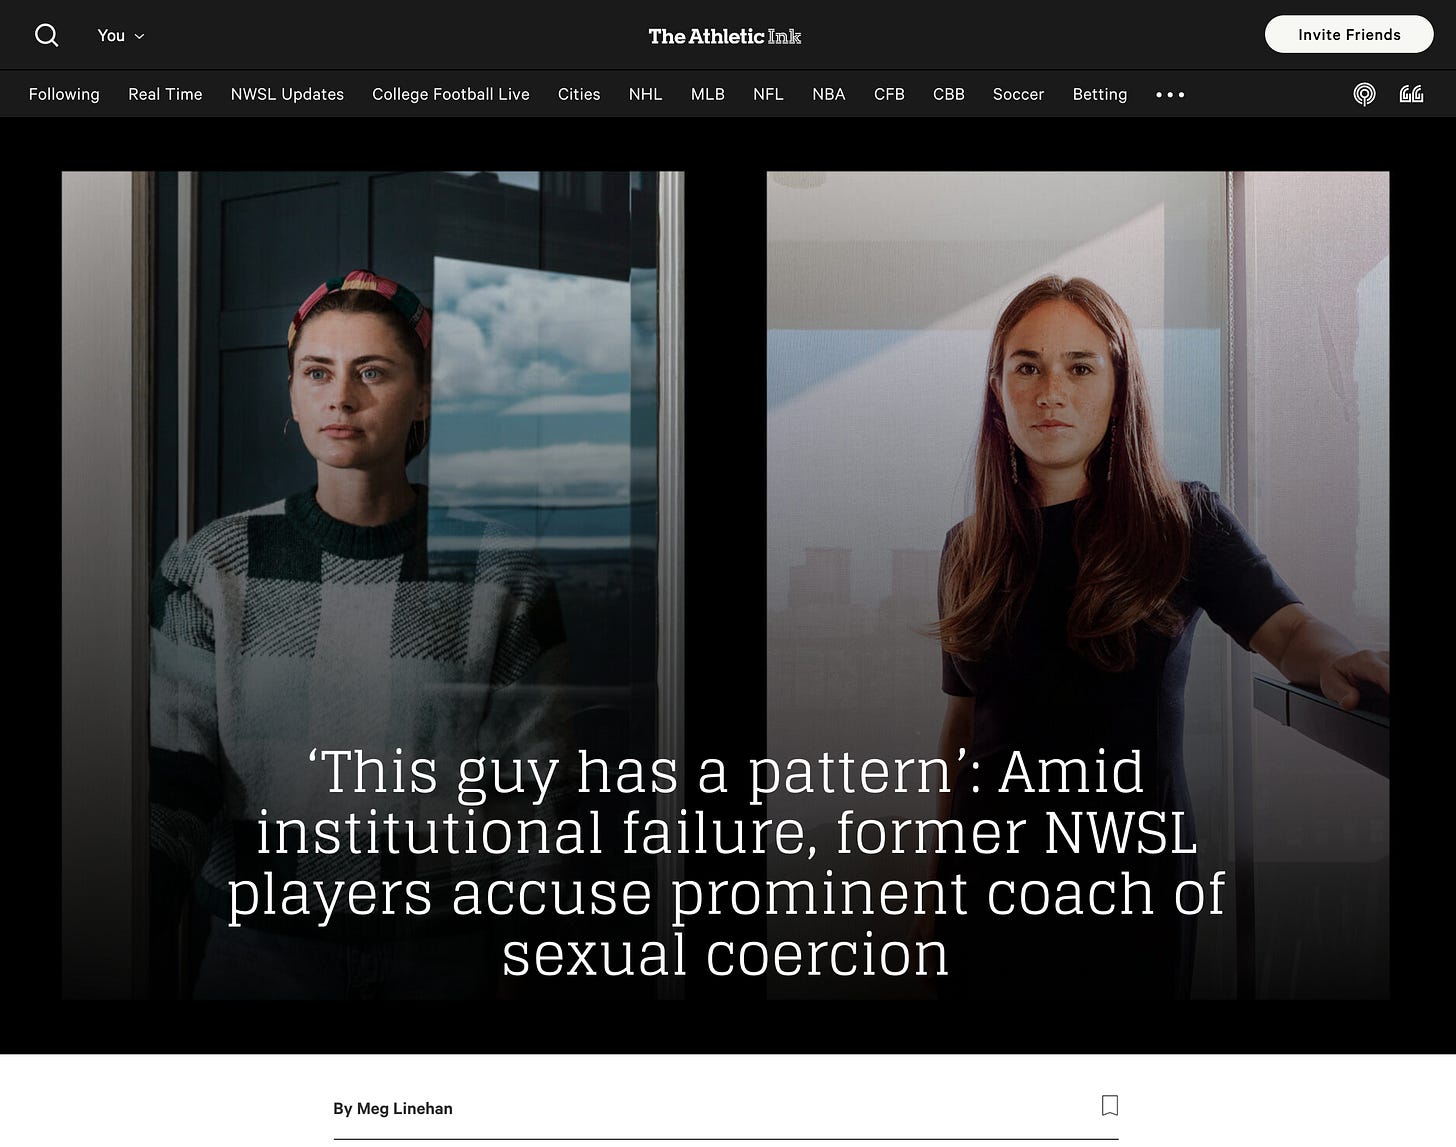Open the Following tab
The width and height of the screenshot is (1456, 1147).
click(64, 94)
